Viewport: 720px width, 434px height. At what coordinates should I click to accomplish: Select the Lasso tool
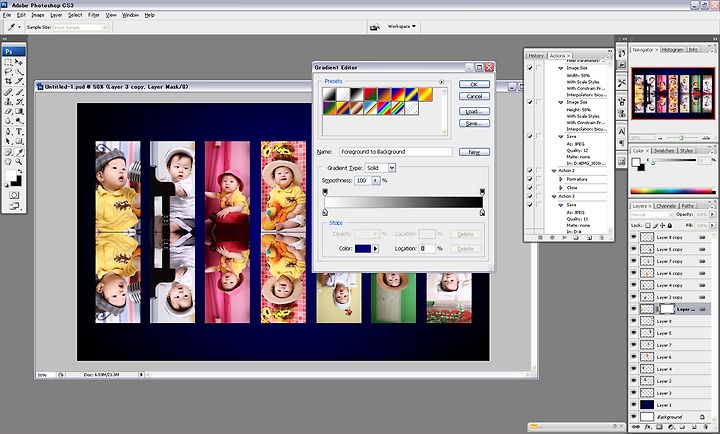[8, 72]
